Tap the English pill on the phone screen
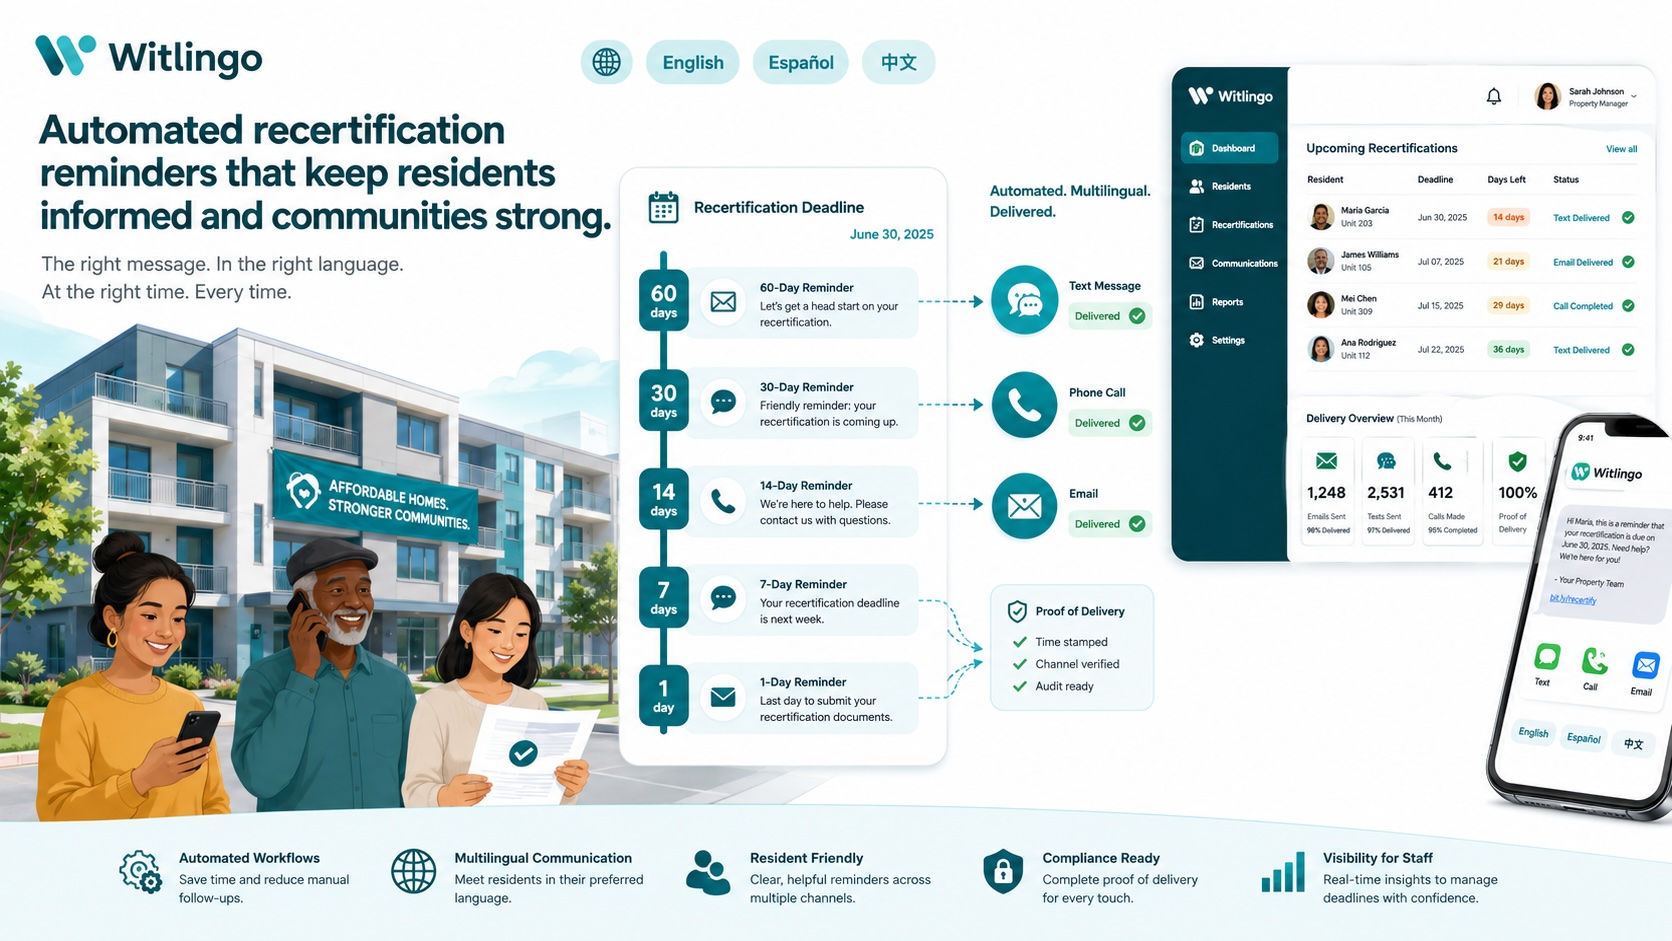This screenshot has height=941, width=1672. click(x=1533, y=732)
